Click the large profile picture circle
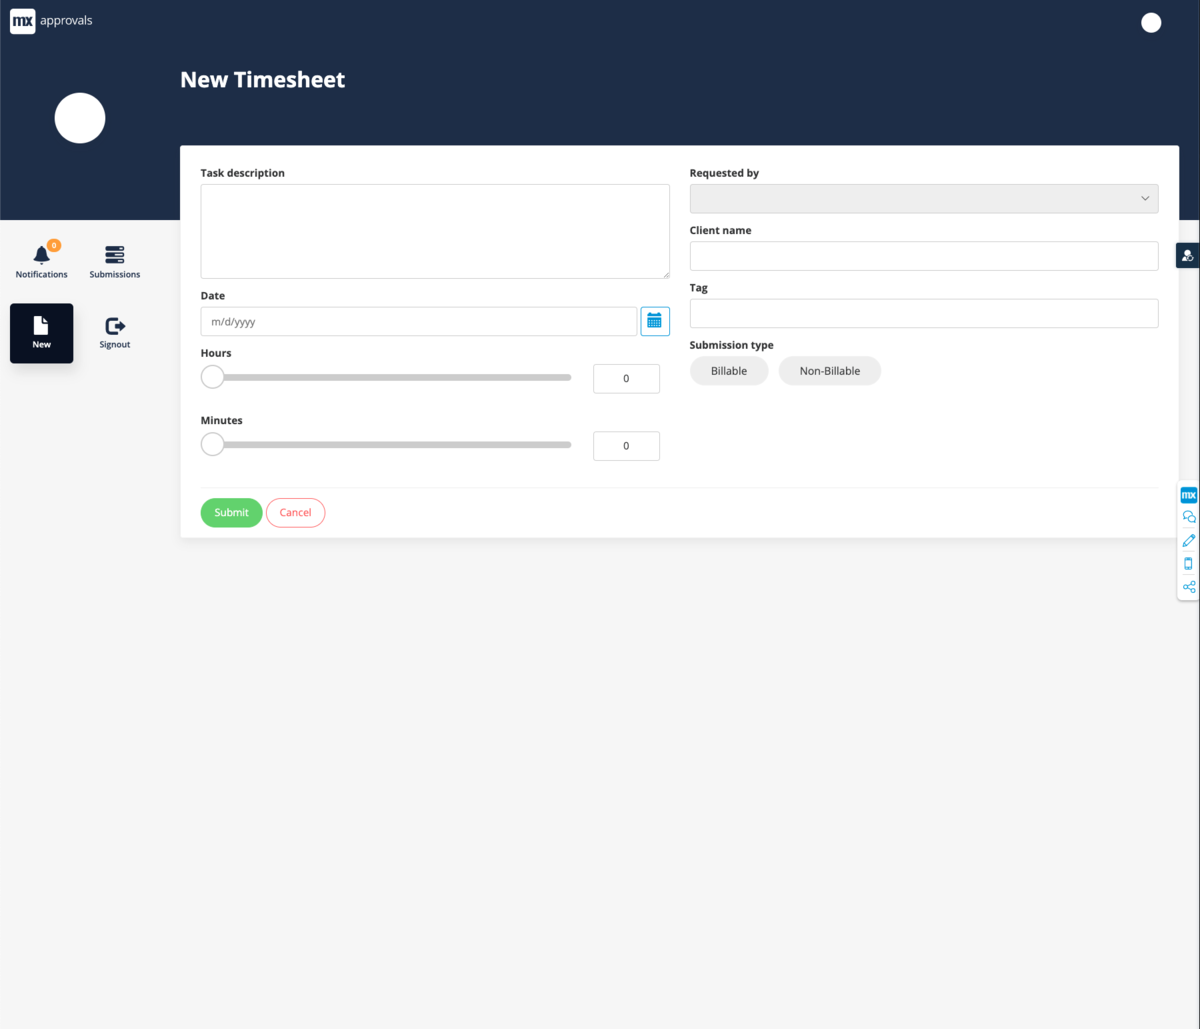The image size is (1200, 1029). [80, 118]
